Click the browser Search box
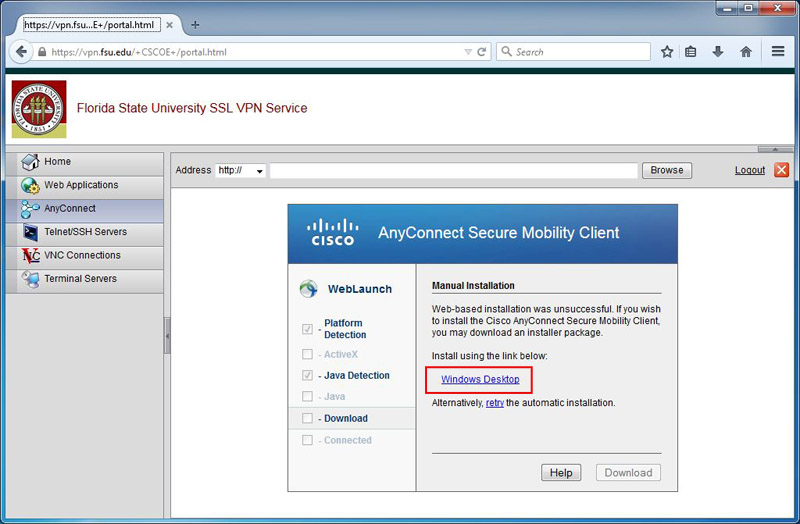 [x=573, y=52]
